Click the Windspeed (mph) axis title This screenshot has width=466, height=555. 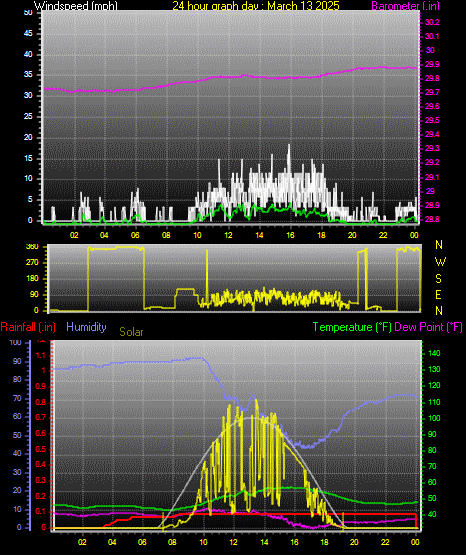pyautogui.click(x=75, y=5)
